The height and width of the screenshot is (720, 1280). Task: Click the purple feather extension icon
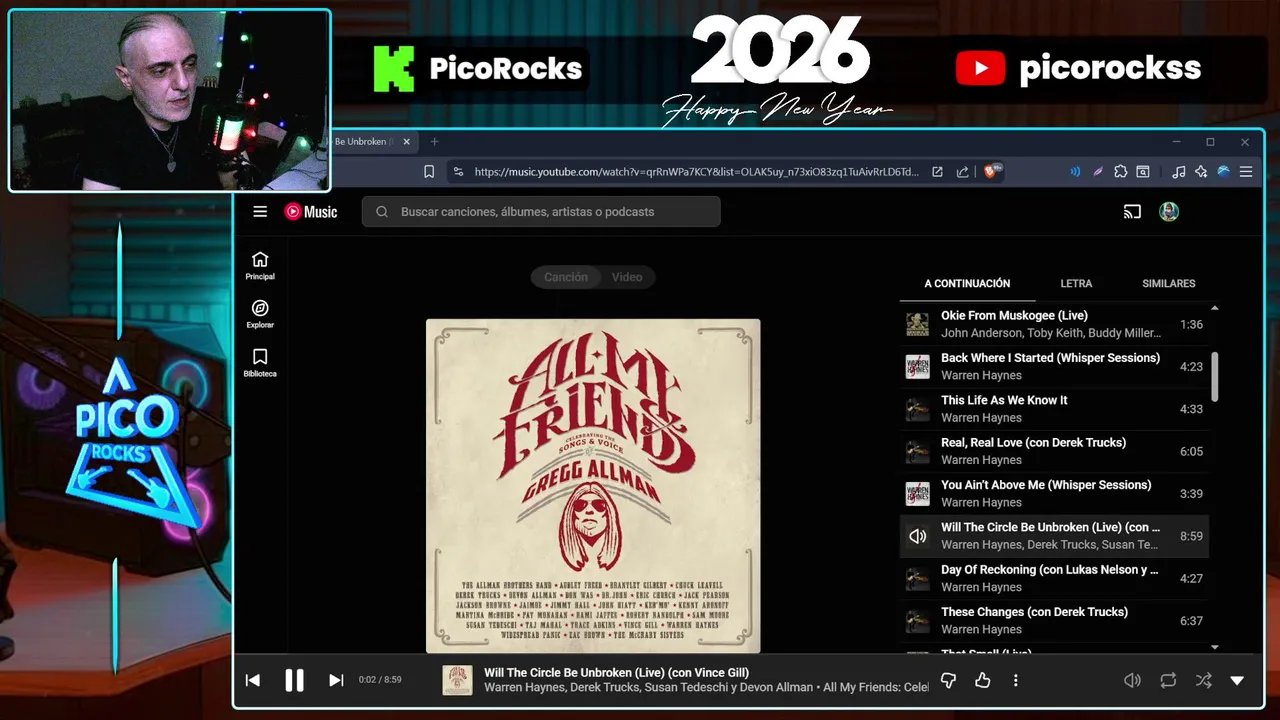[1098, 172]
